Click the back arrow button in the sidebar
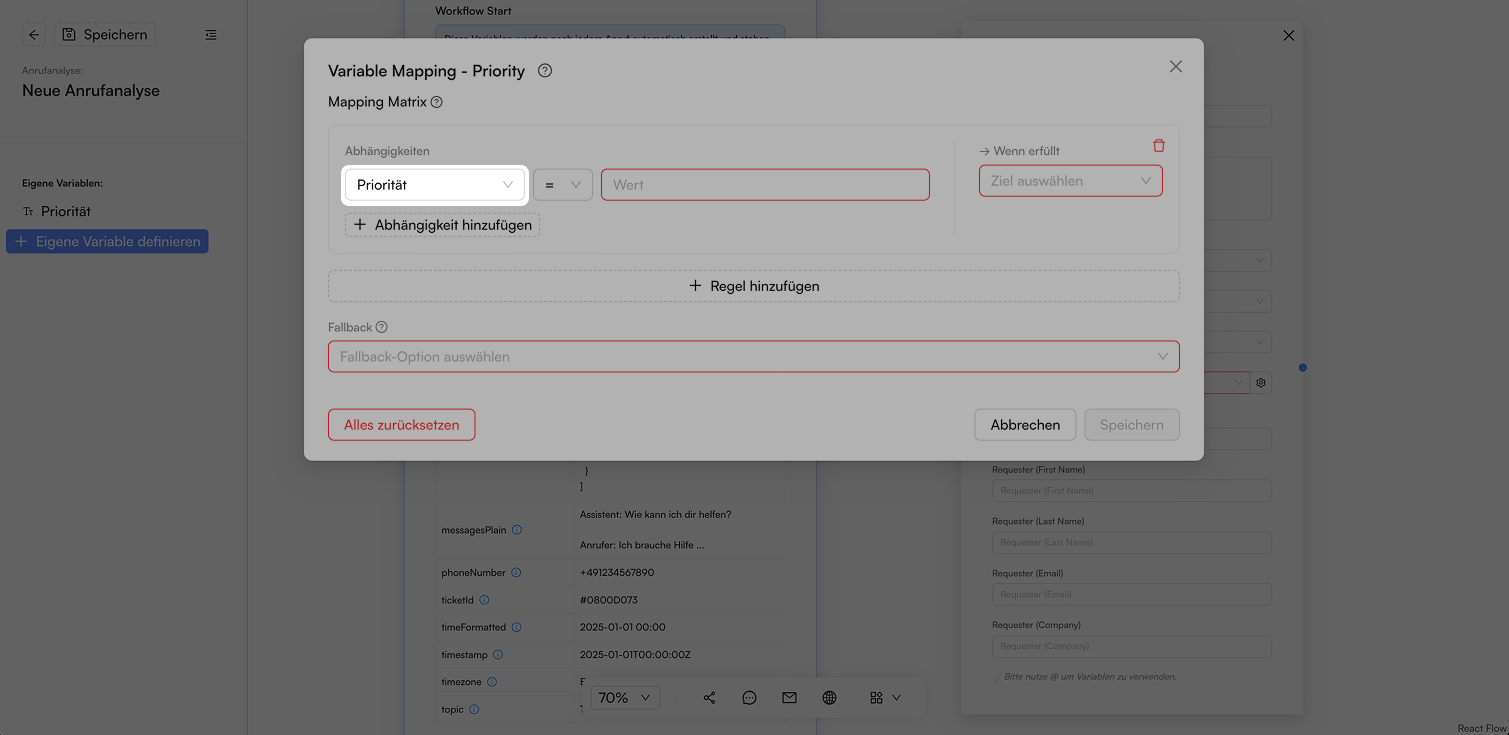Screen dimensions: 1509x735 point(34,34)
